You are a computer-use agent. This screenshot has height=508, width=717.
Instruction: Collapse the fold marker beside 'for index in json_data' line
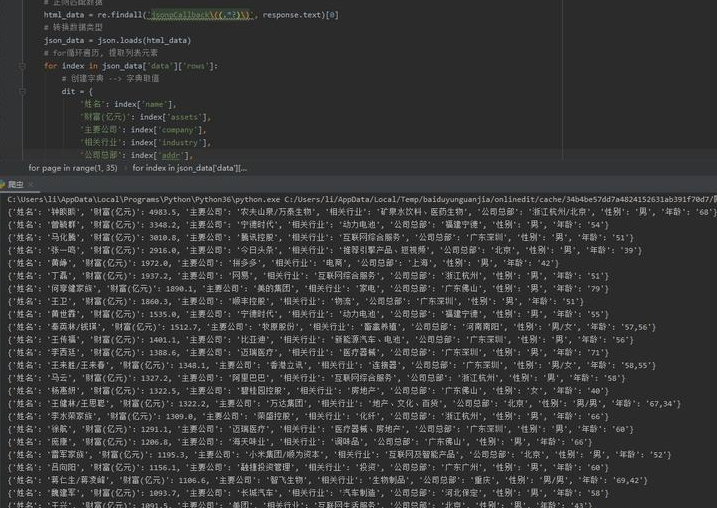(x=22, y=66)
